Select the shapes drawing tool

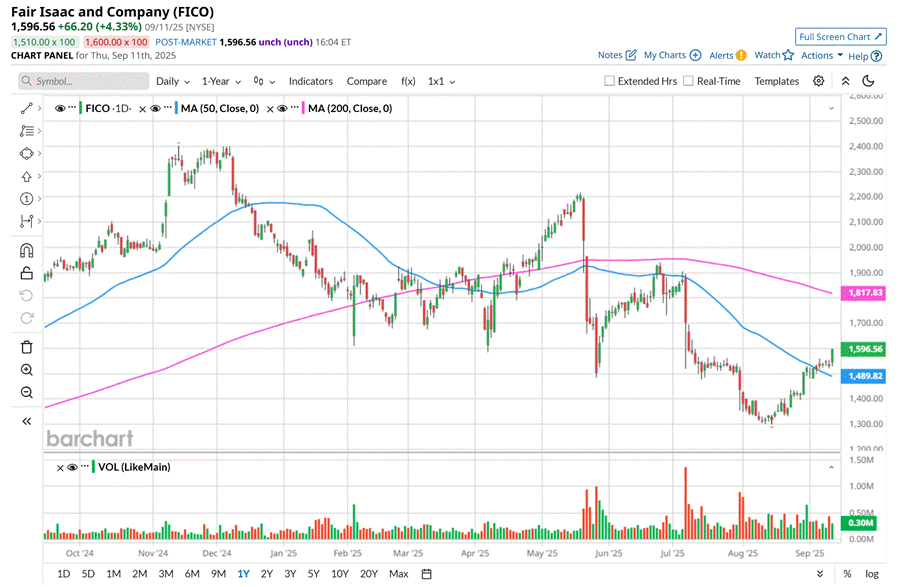tap(26, 154)
